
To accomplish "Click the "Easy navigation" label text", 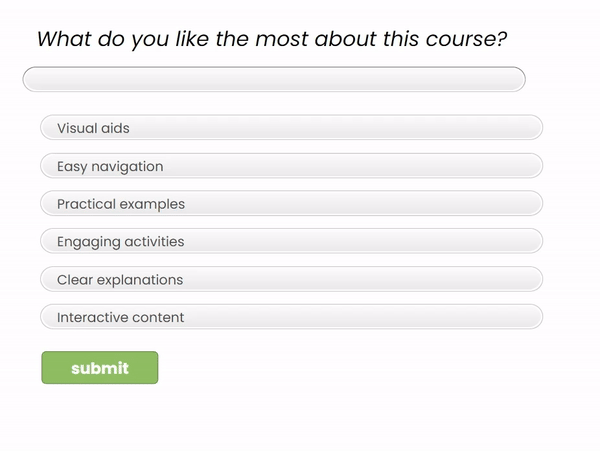I will [110, 166].
